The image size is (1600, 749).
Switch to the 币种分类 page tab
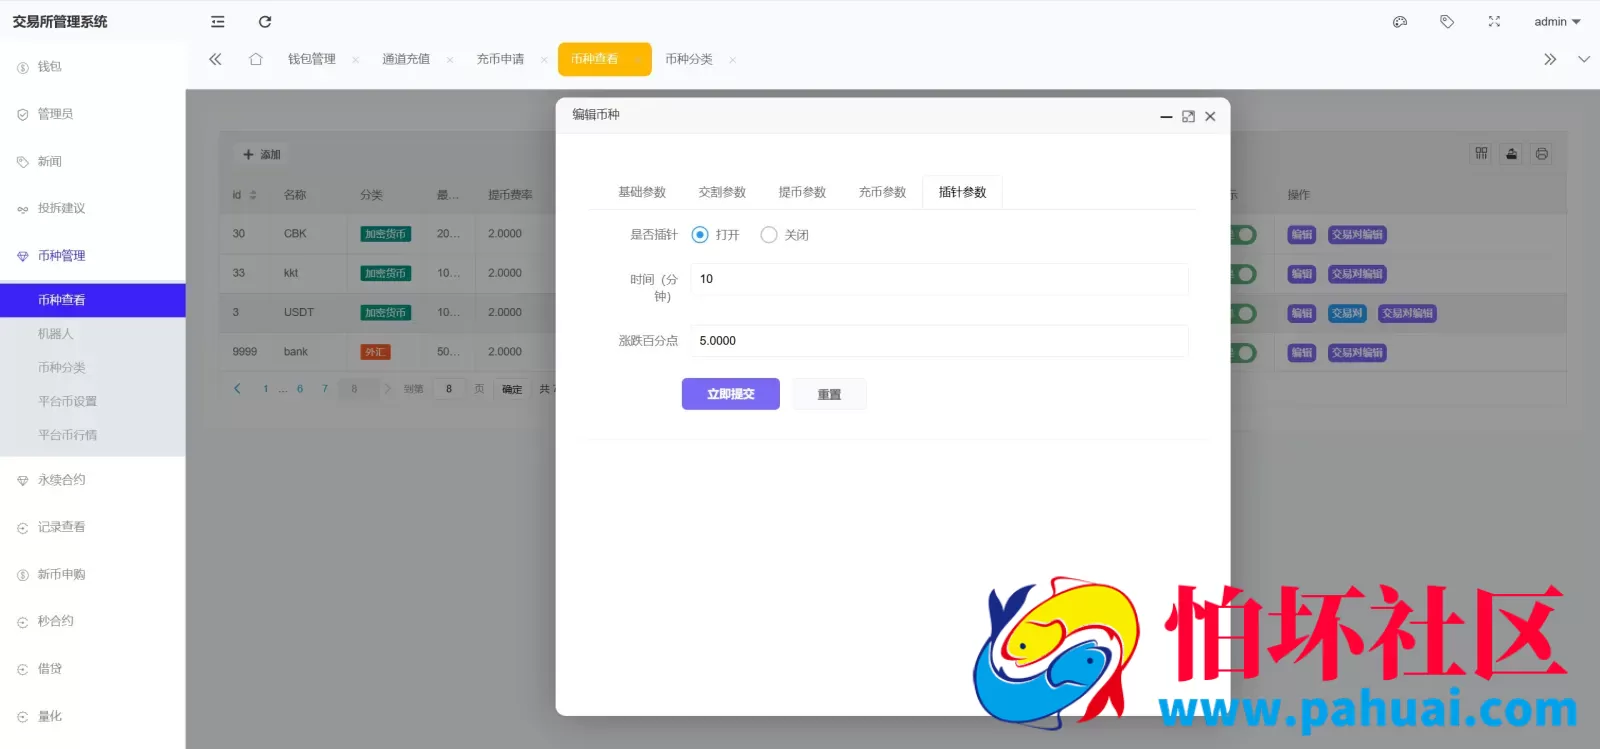coord(689,59)
